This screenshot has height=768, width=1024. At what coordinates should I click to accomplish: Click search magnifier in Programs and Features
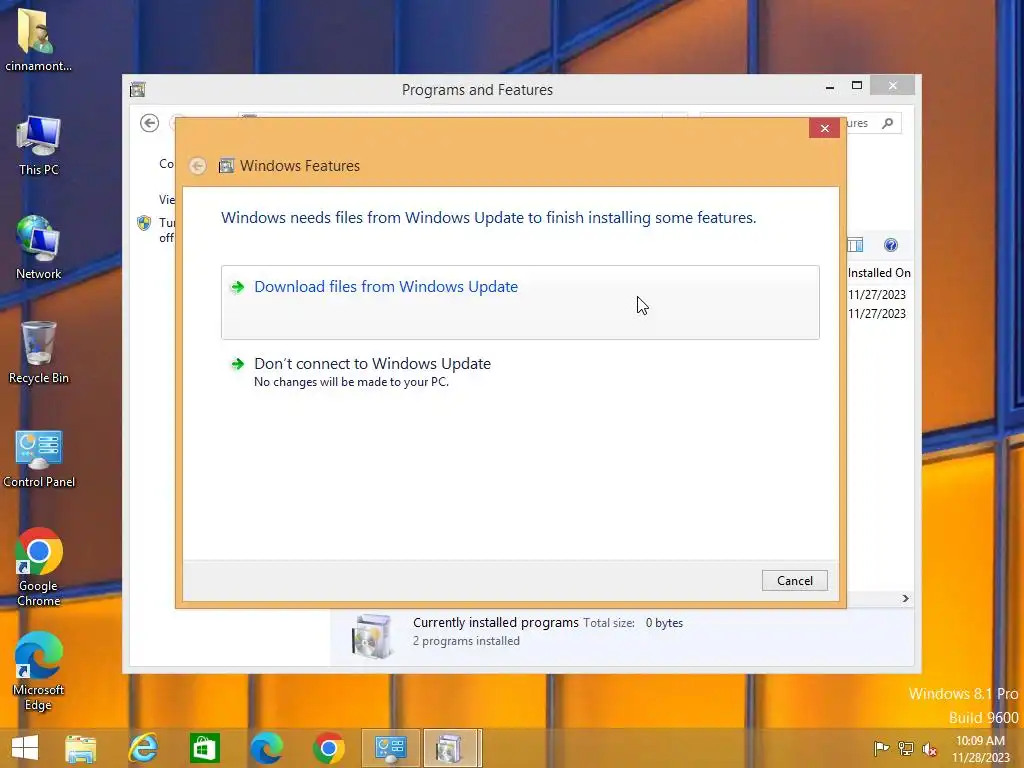[x=888, y=123]
